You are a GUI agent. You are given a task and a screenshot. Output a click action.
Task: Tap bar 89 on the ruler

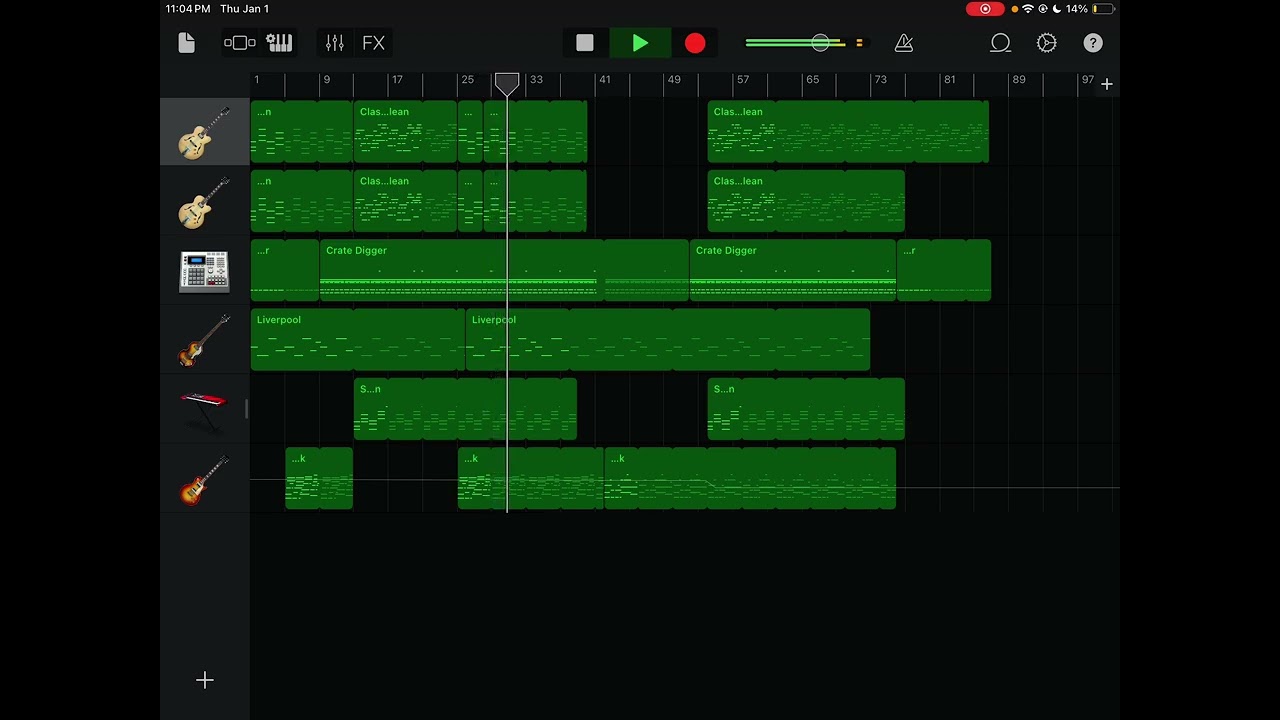1018,80
